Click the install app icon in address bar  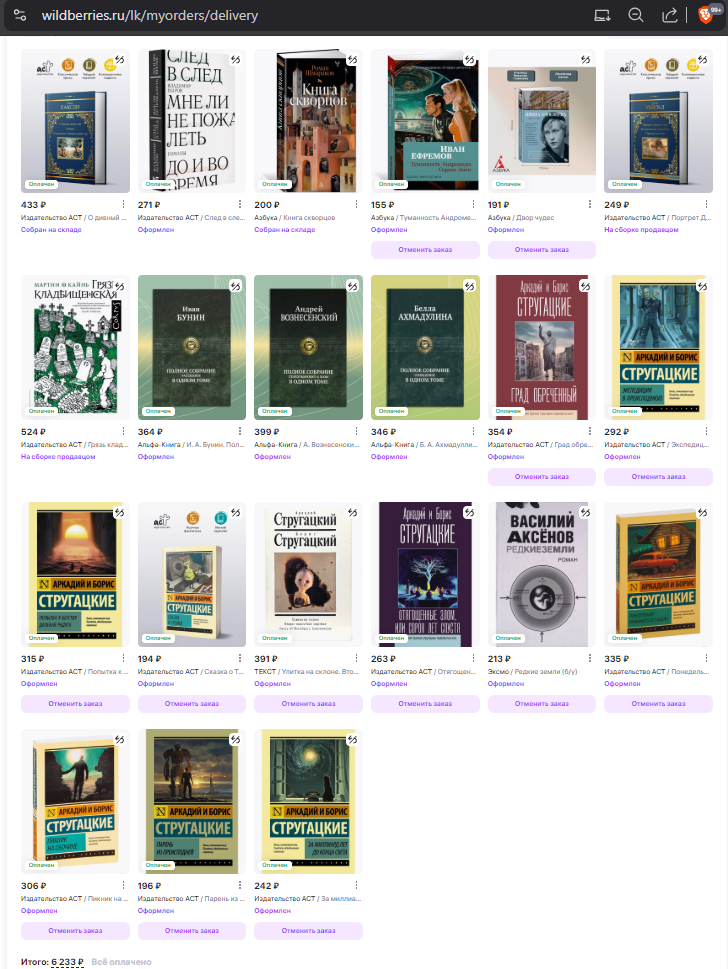[602, 15]
